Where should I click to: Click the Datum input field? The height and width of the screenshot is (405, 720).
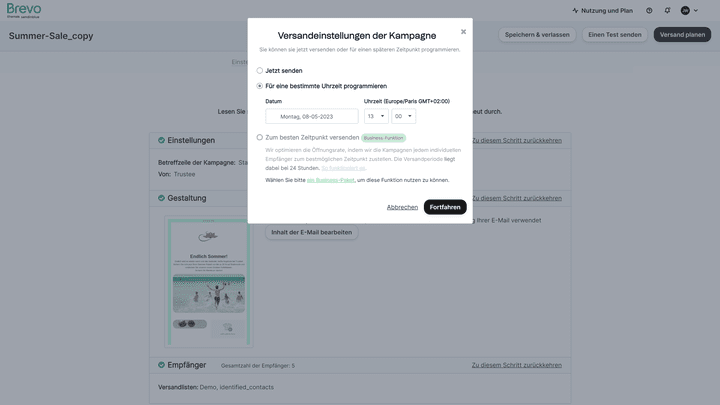(x=312, y=116)
